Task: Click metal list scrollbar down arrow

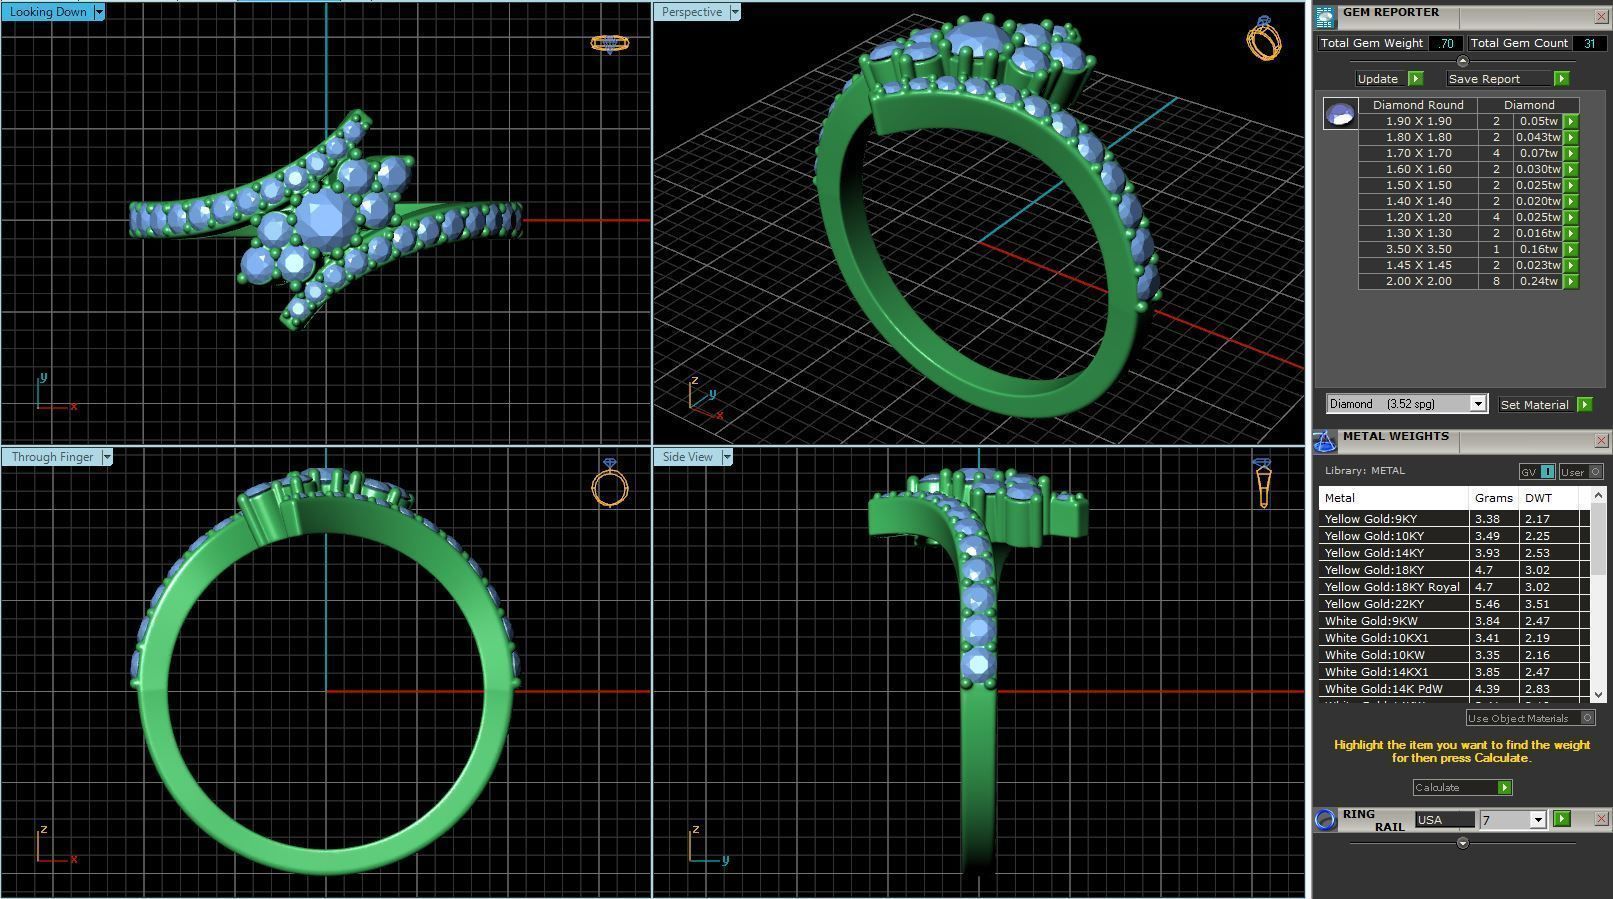Action: tap(1597, 694)
